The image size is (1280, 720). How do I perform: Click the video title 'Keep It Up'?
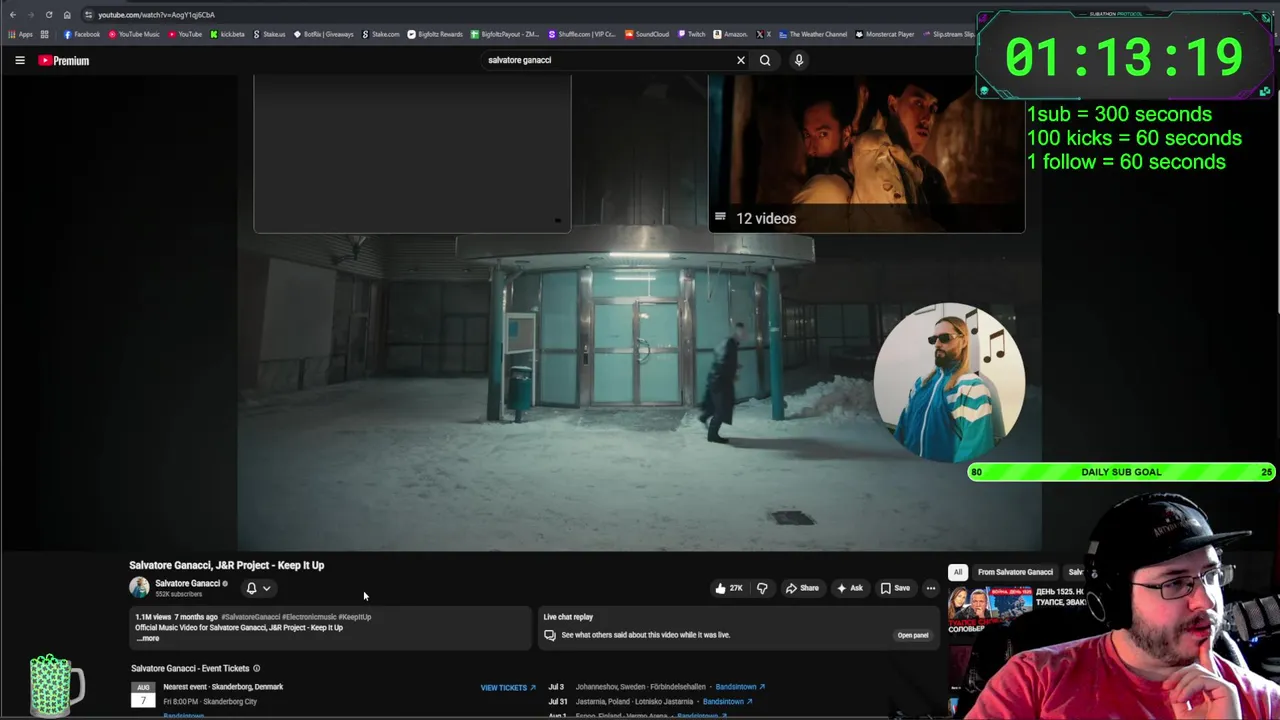pyautogui.click(x=227, y=565)
